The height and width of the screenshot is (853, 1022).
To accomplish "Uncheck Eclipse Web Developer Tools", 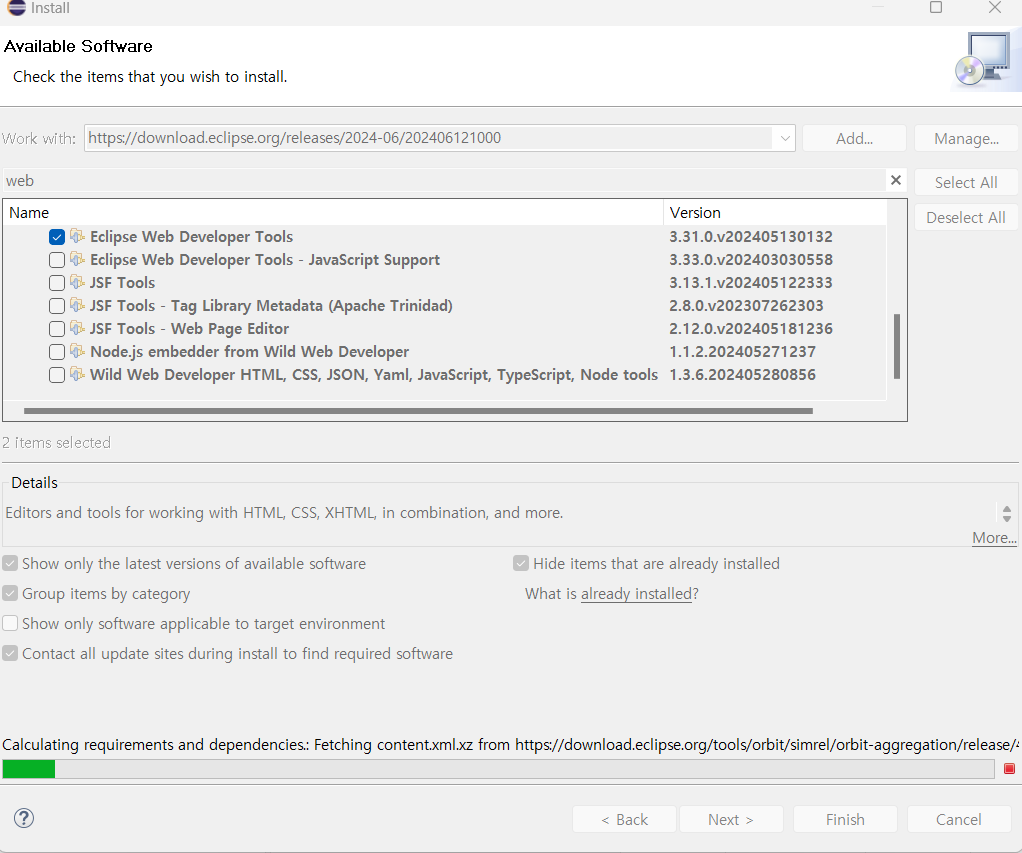I will [57, 237].
